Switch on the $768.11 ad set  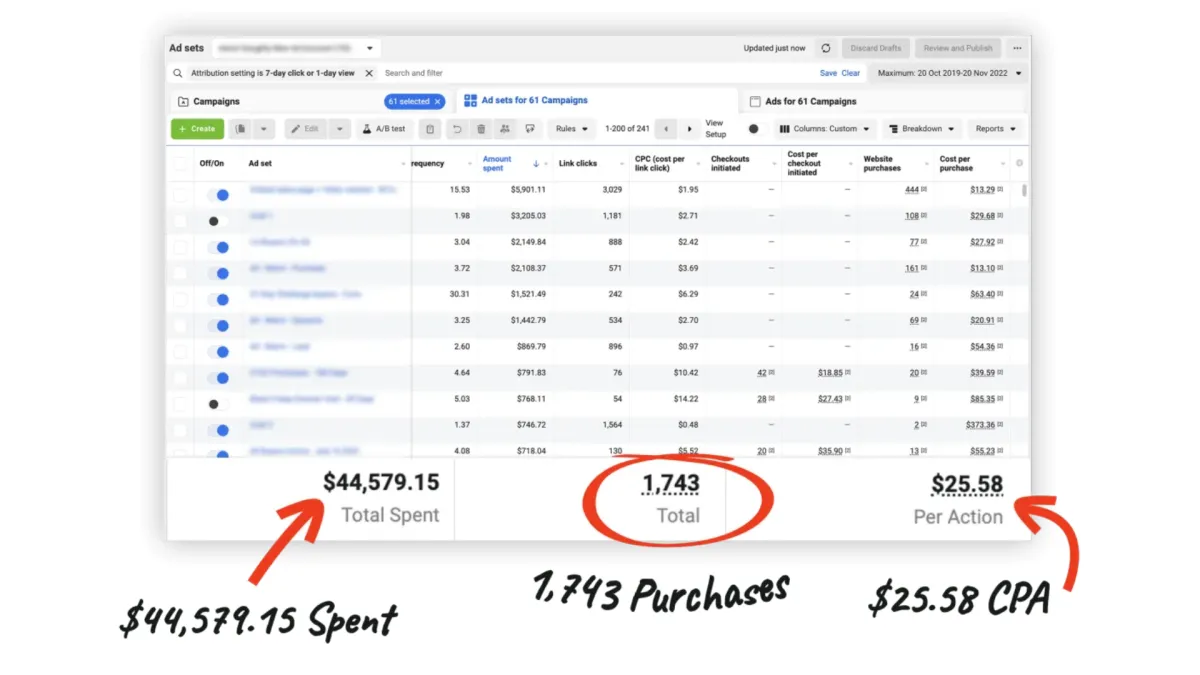(218, 404)
